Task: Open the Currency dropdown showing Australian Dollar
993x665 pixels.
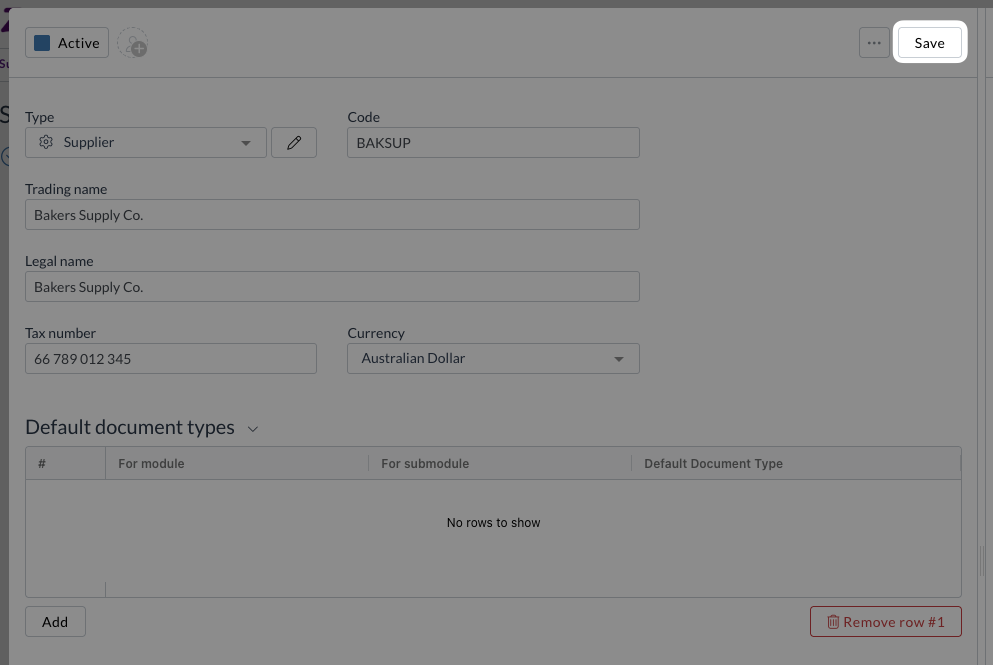Action: tap(493, 359)
